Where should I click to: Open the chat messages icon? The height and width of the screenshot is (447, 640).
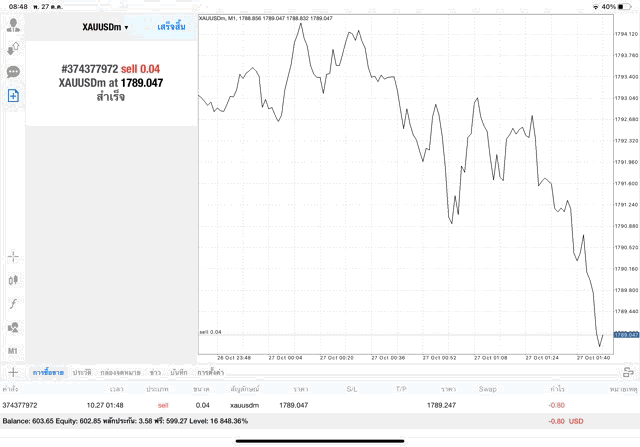[x=13, y=72]
